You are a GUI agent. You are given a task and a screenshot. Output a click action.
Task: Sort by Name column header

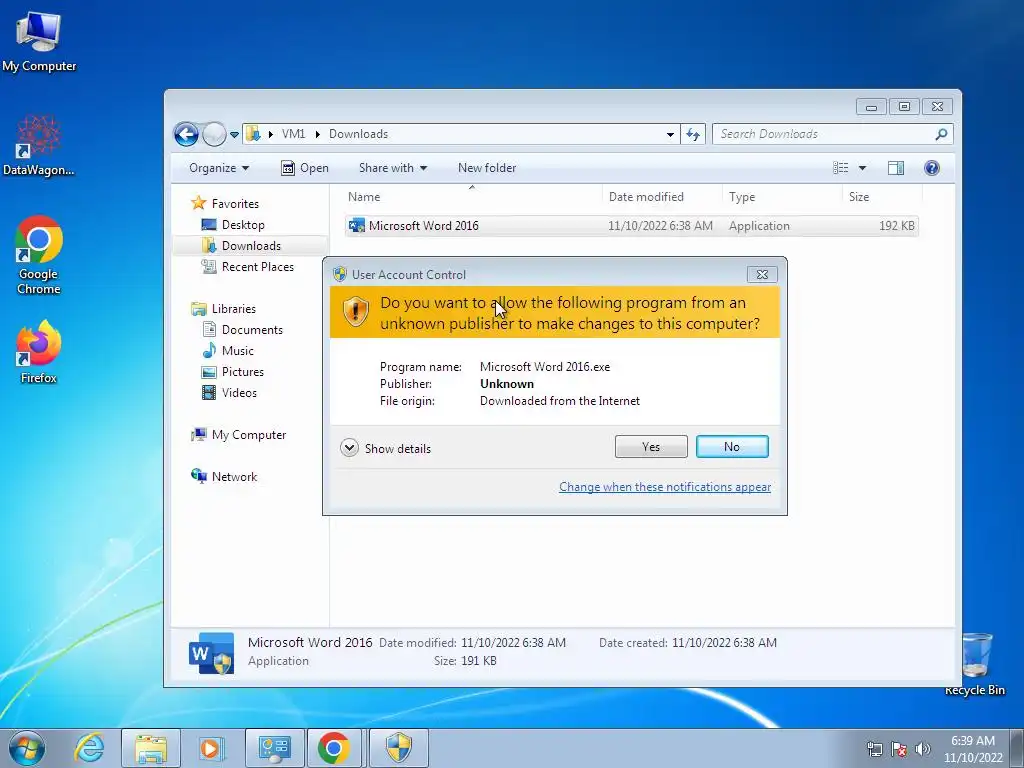[472, 197]
